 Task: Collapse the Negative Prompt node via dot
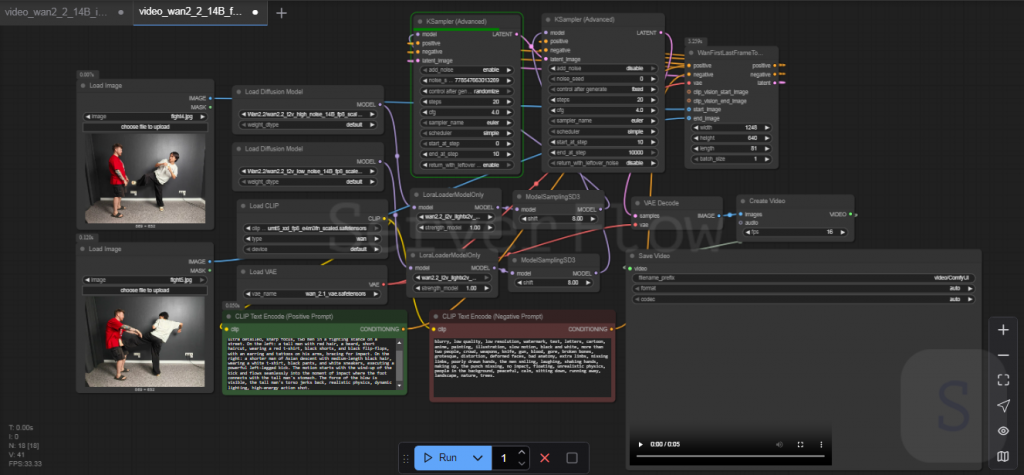[x=435, y=316]
